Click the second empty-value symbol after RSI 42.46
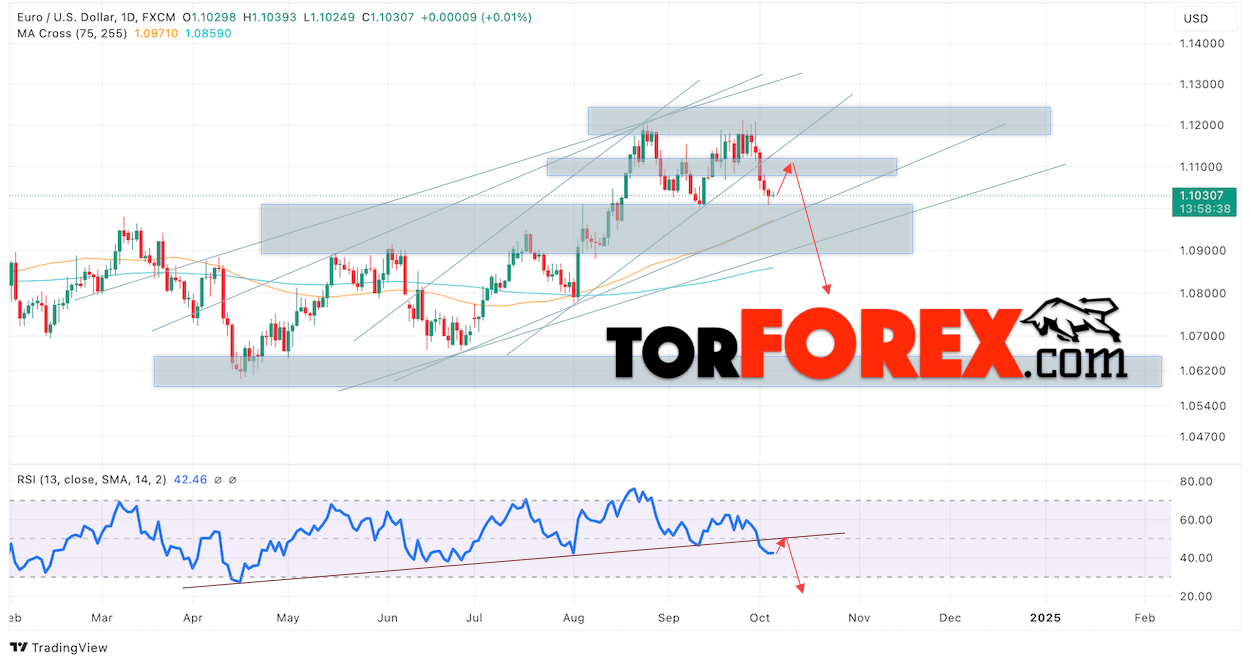Image resolution: width=1251 pixels, height=664 pixels. point(233,480)
